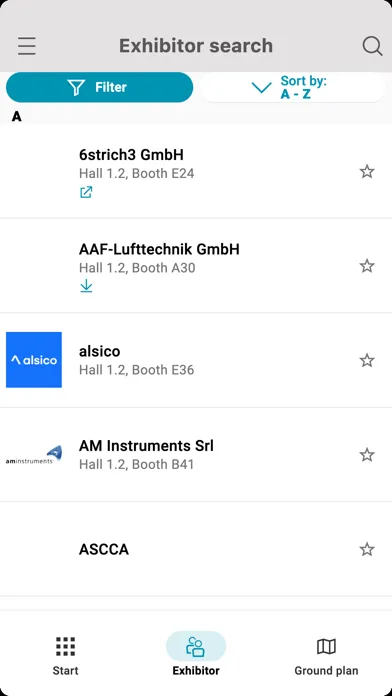Screen dimensions: 392x696
Task: Open the hamburger menu
Action: 27,46
